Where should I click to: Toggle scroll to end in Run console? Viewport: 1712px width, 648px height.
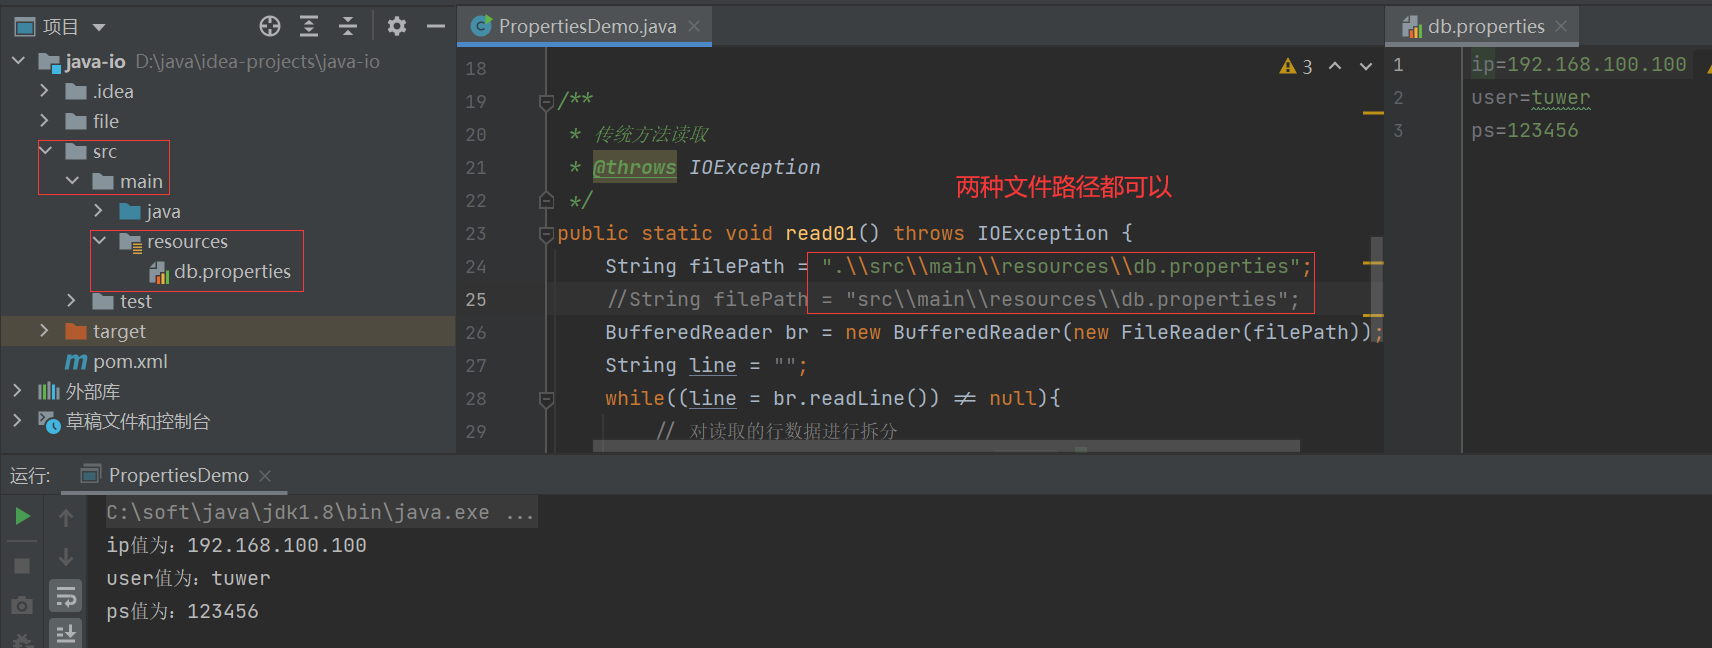pos(66,633)
